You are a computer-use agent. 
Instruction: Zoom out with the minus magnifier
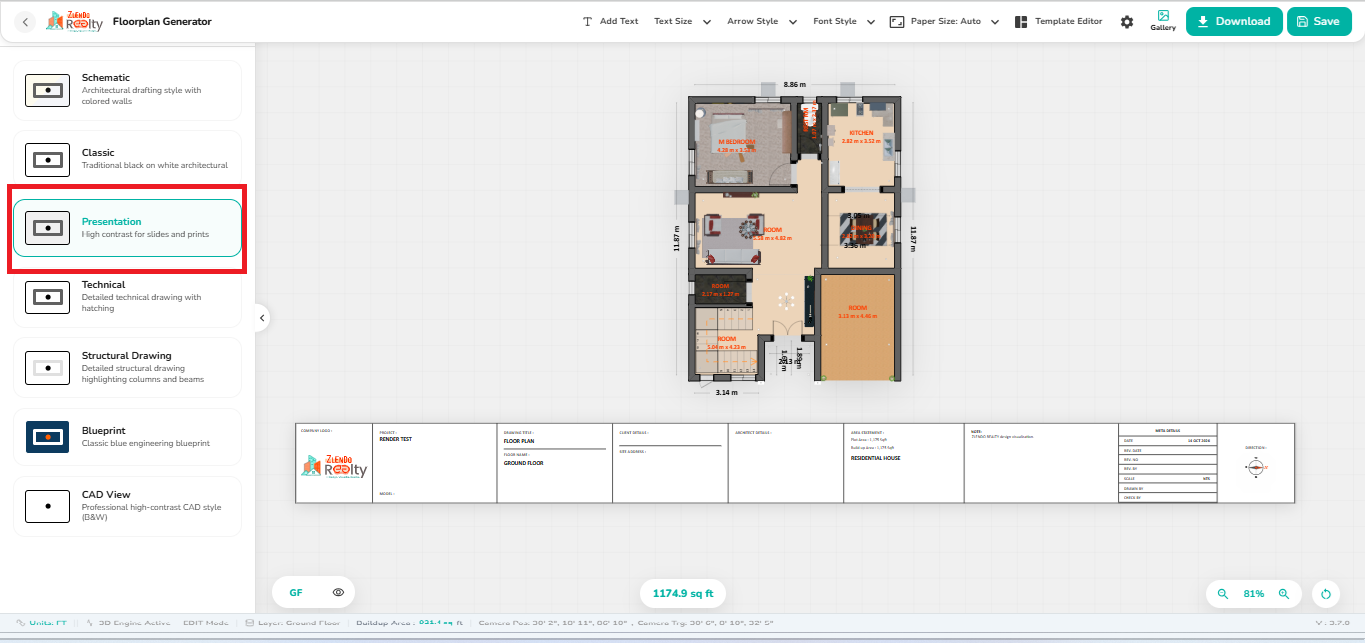(1222, 593)
